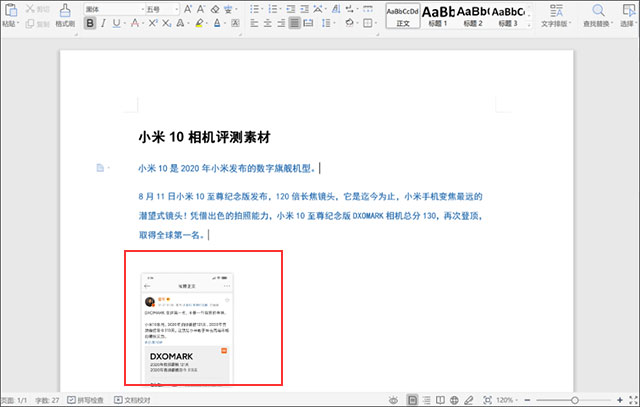Screen dimensions: 640x407
Task: Click the sort icon
Action: pos(336,9)
